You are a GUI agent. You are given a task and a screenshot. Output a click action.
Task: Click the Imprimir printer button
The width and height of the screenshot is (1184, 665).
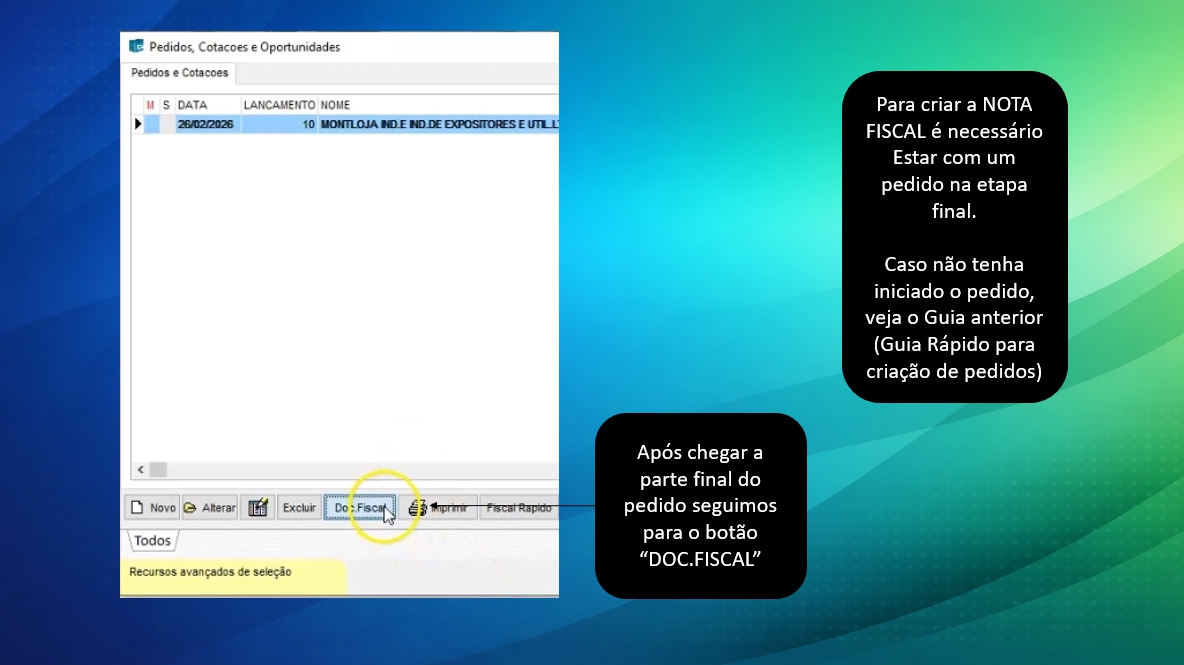(439, 508)
